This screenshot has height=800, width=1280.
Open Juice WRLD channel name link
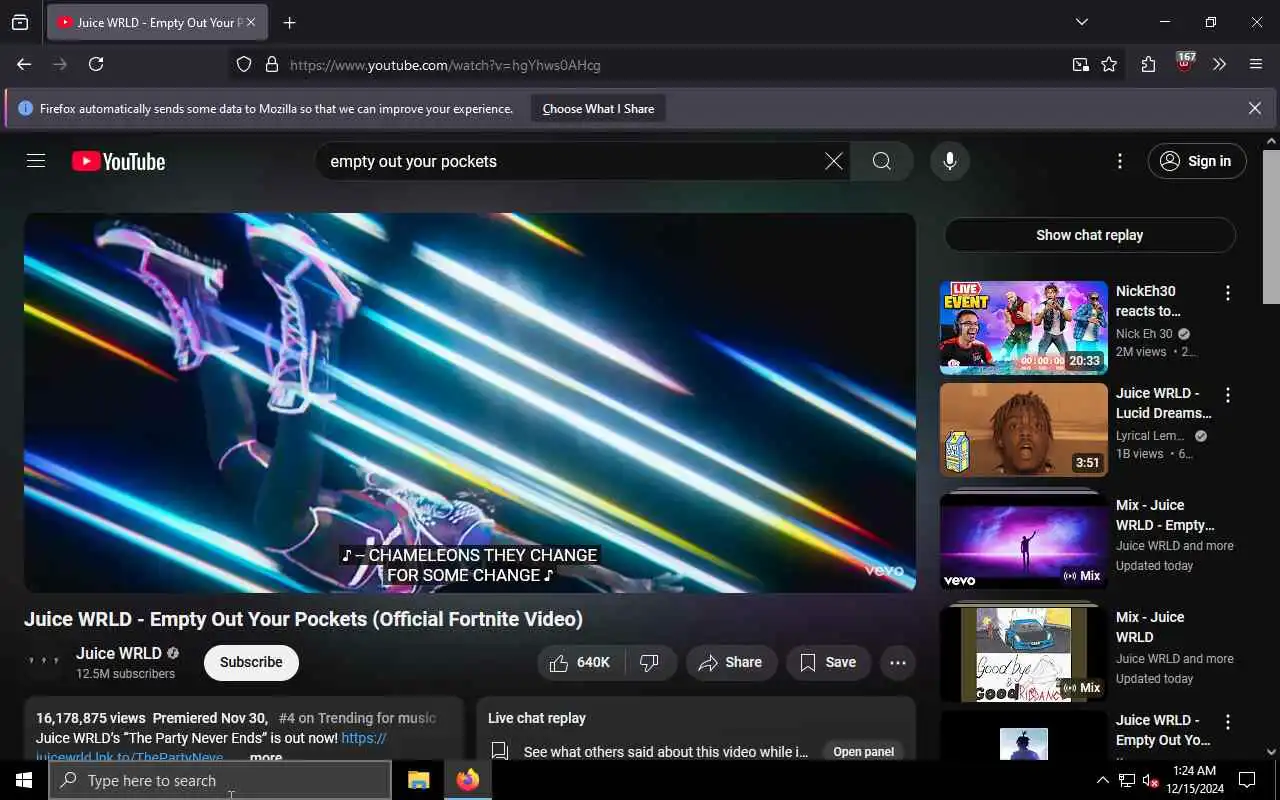pyautogui.click(x=119, y=653)
